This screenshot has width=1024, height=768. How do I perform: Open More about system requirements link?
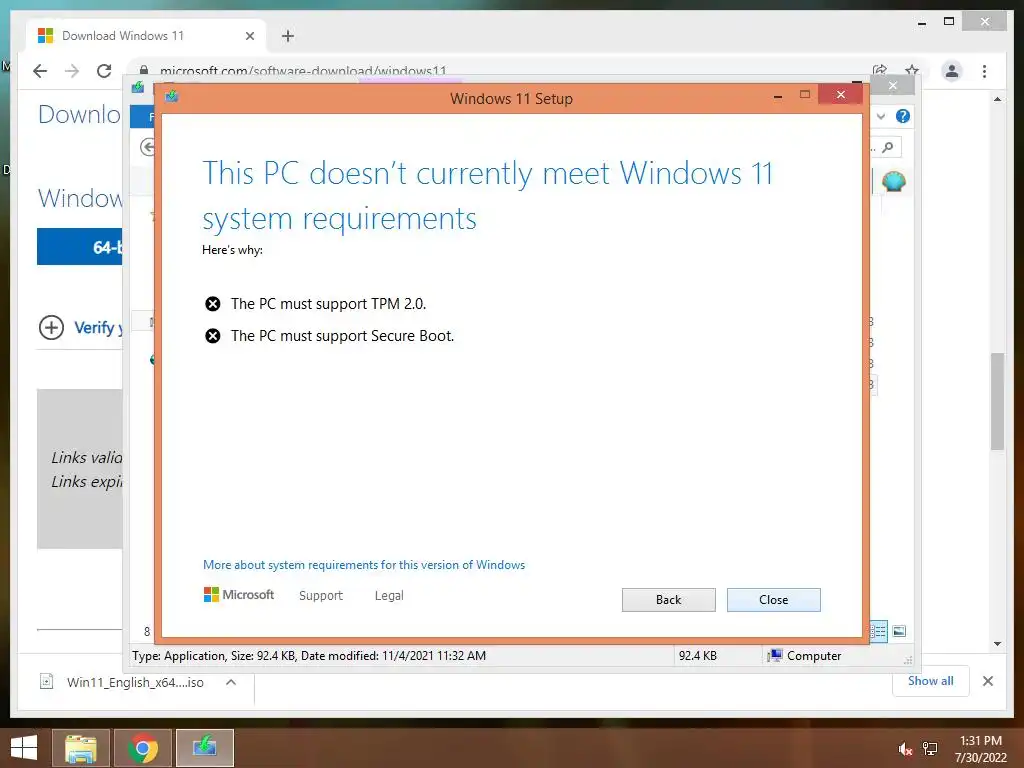[364, 565]
